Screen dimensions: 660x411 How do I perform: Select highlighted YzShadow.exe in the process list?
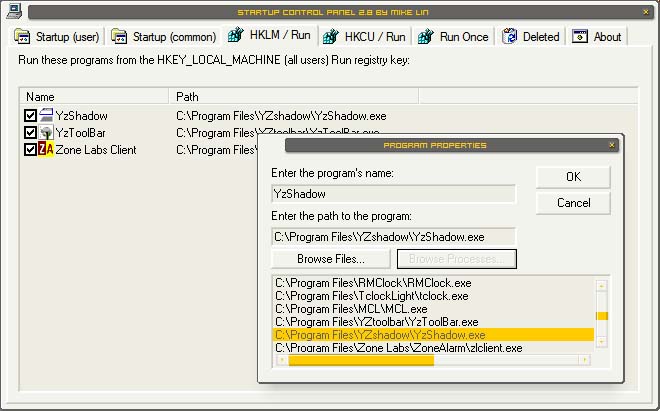[433, 335]
